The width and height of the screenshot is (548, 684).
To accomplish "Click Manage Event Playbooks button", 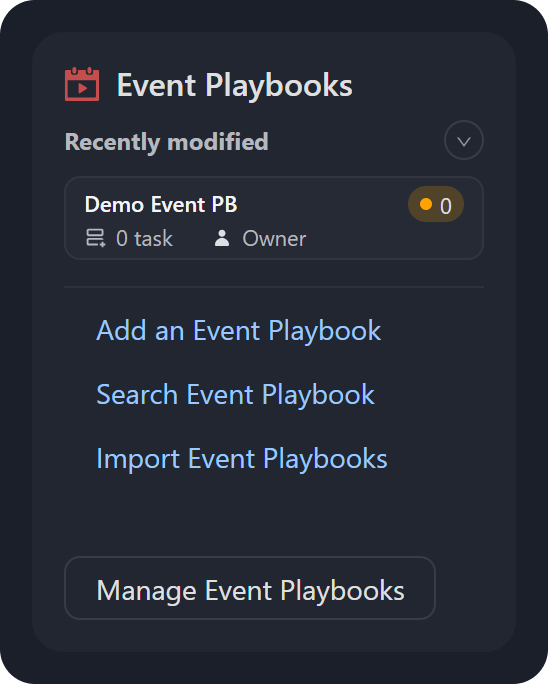I will tap(250, 588).
